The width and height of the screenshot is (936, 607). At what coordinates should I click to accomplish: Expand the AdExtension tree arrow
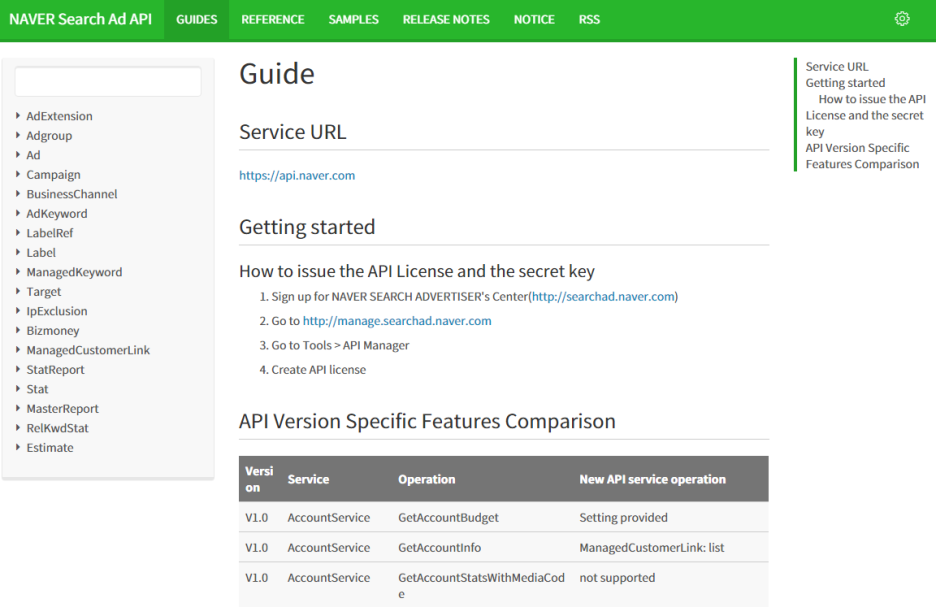click(18, 116)
